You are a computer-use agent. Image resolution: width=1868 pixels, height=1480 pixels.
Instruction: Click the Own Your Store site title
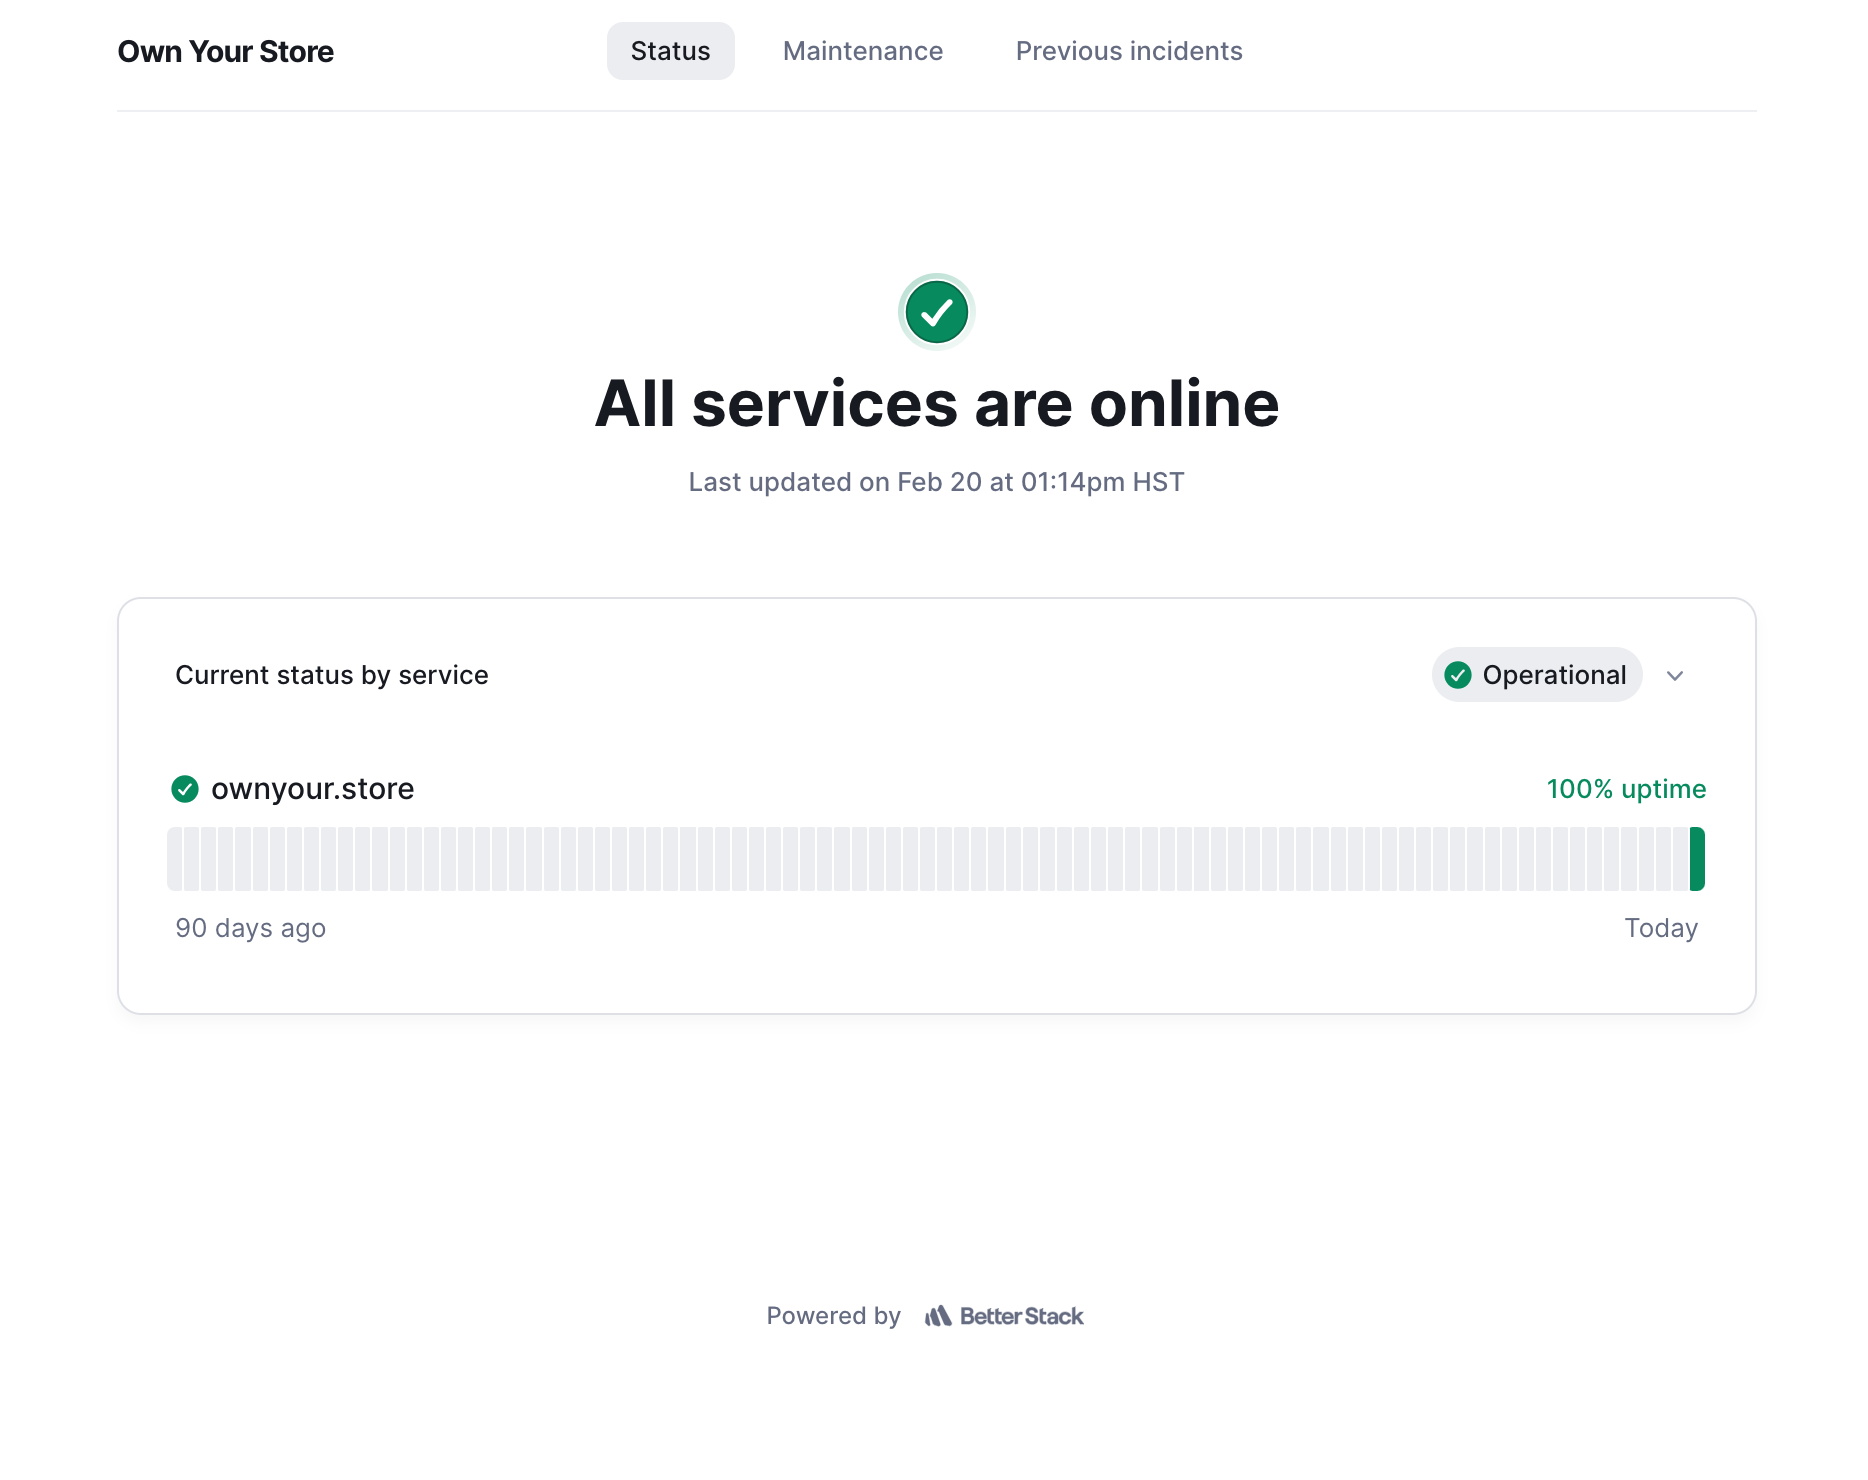click(226, 51)
